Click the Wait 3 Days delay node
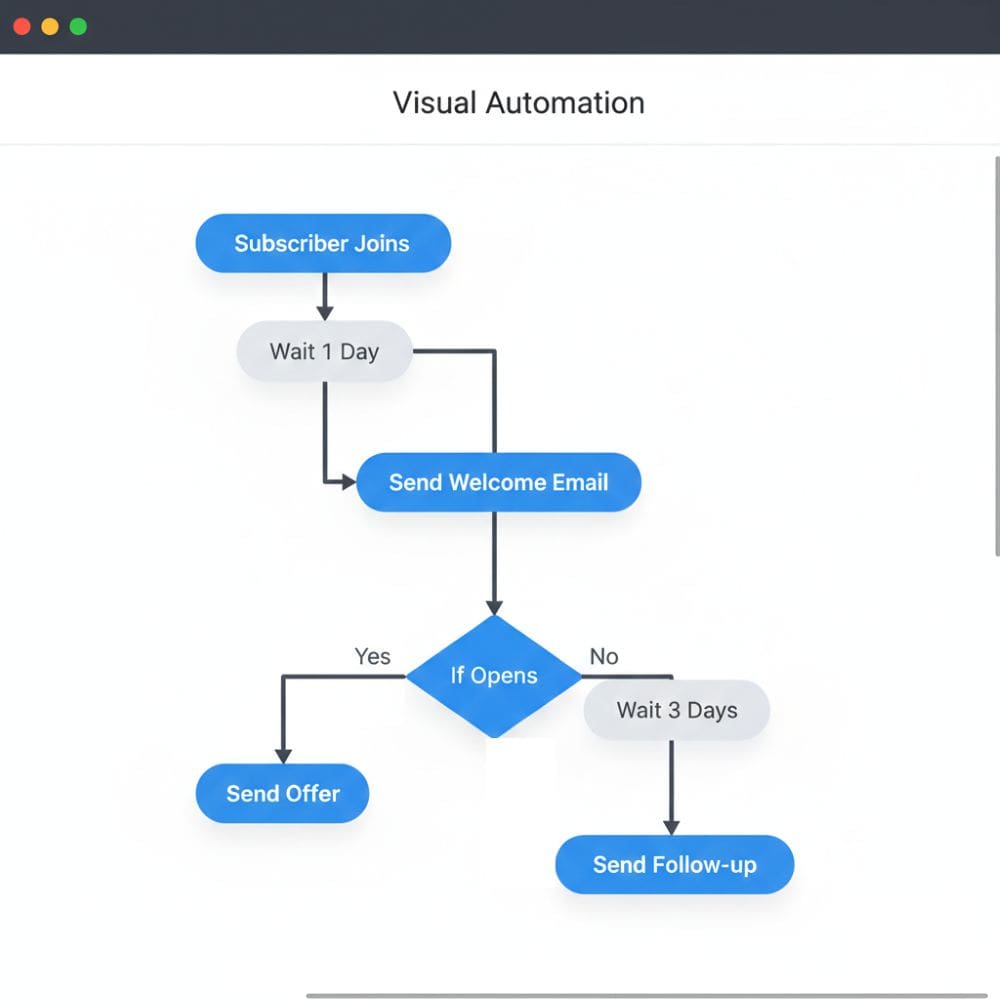 pyautogui.click(x=677, y=710)
